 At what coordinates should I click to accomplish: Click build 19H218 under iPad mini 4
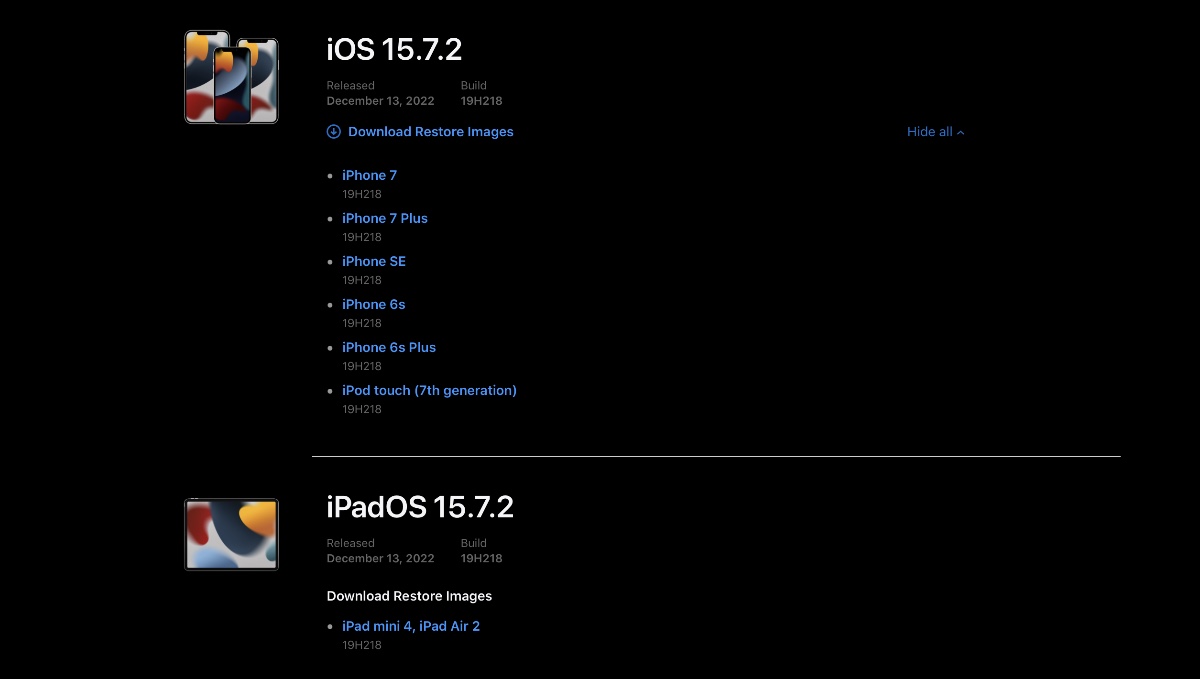[x=362, y=645]
